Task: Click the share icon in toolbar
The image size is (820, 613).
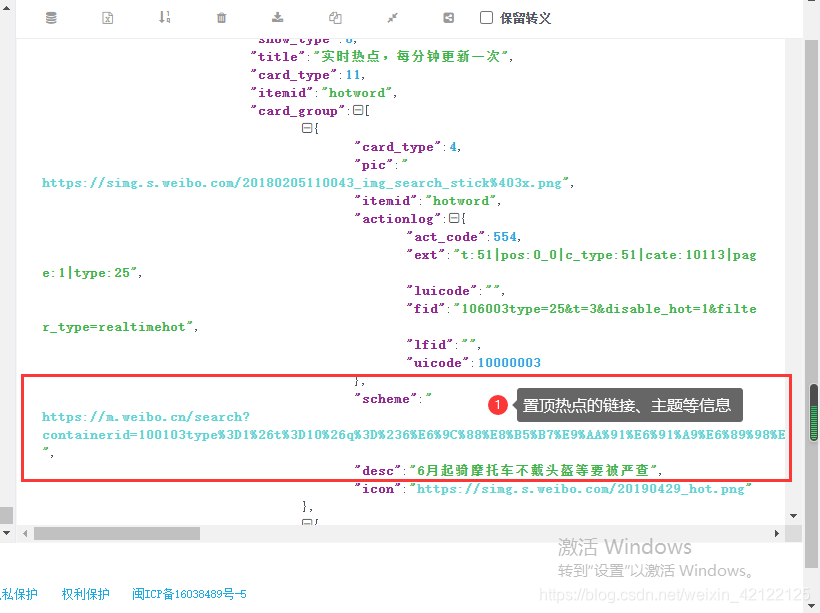Action: [448, 18]
